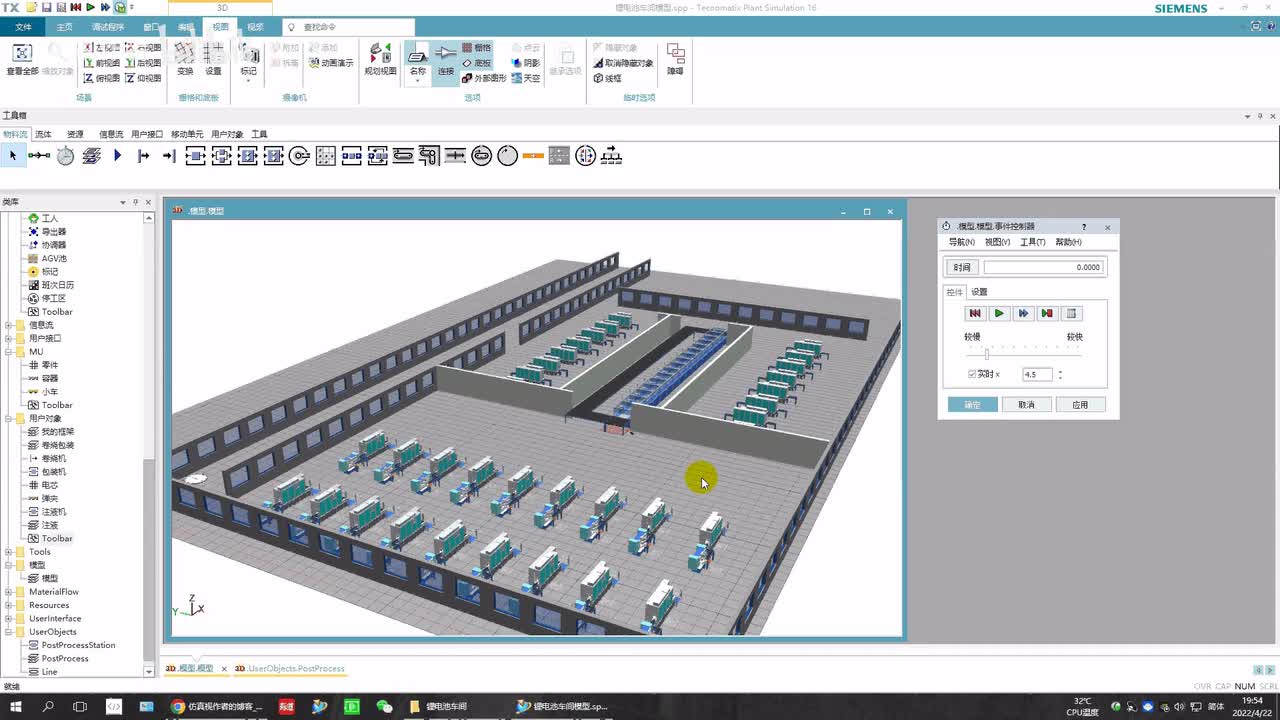The width and height of the screenshot is (1280, 720).
Task: Expand the MaterialFlow folder
Action: [9, 592]
